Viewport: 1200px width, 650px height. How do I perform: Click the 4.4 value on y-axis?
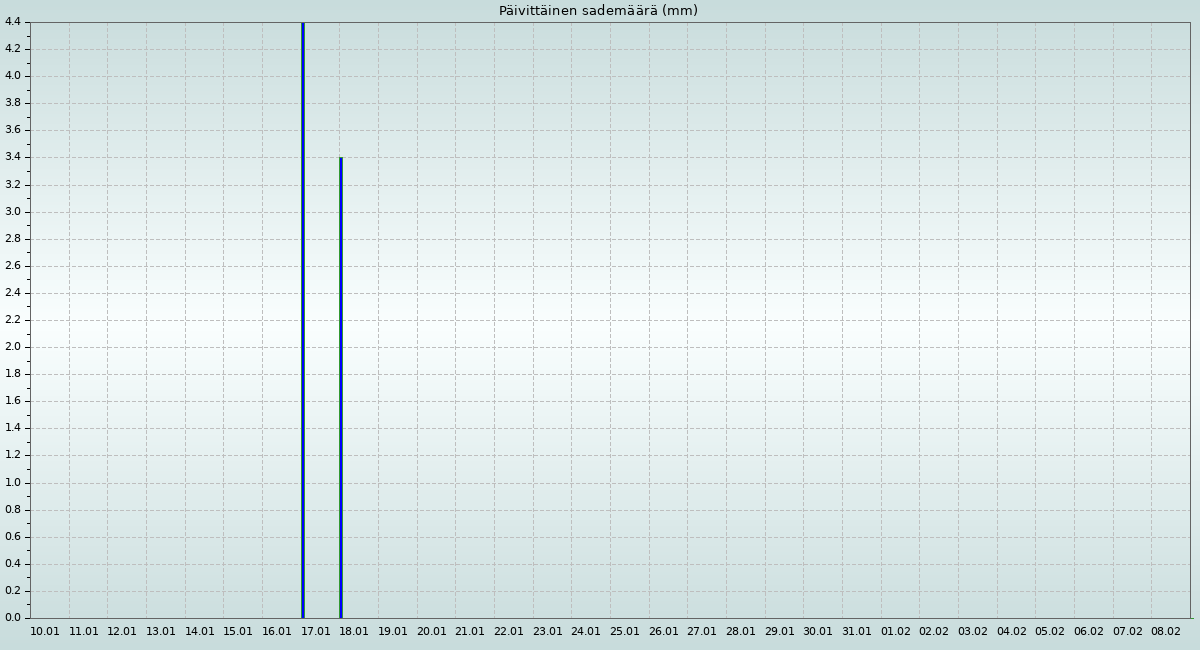(13, 22)
